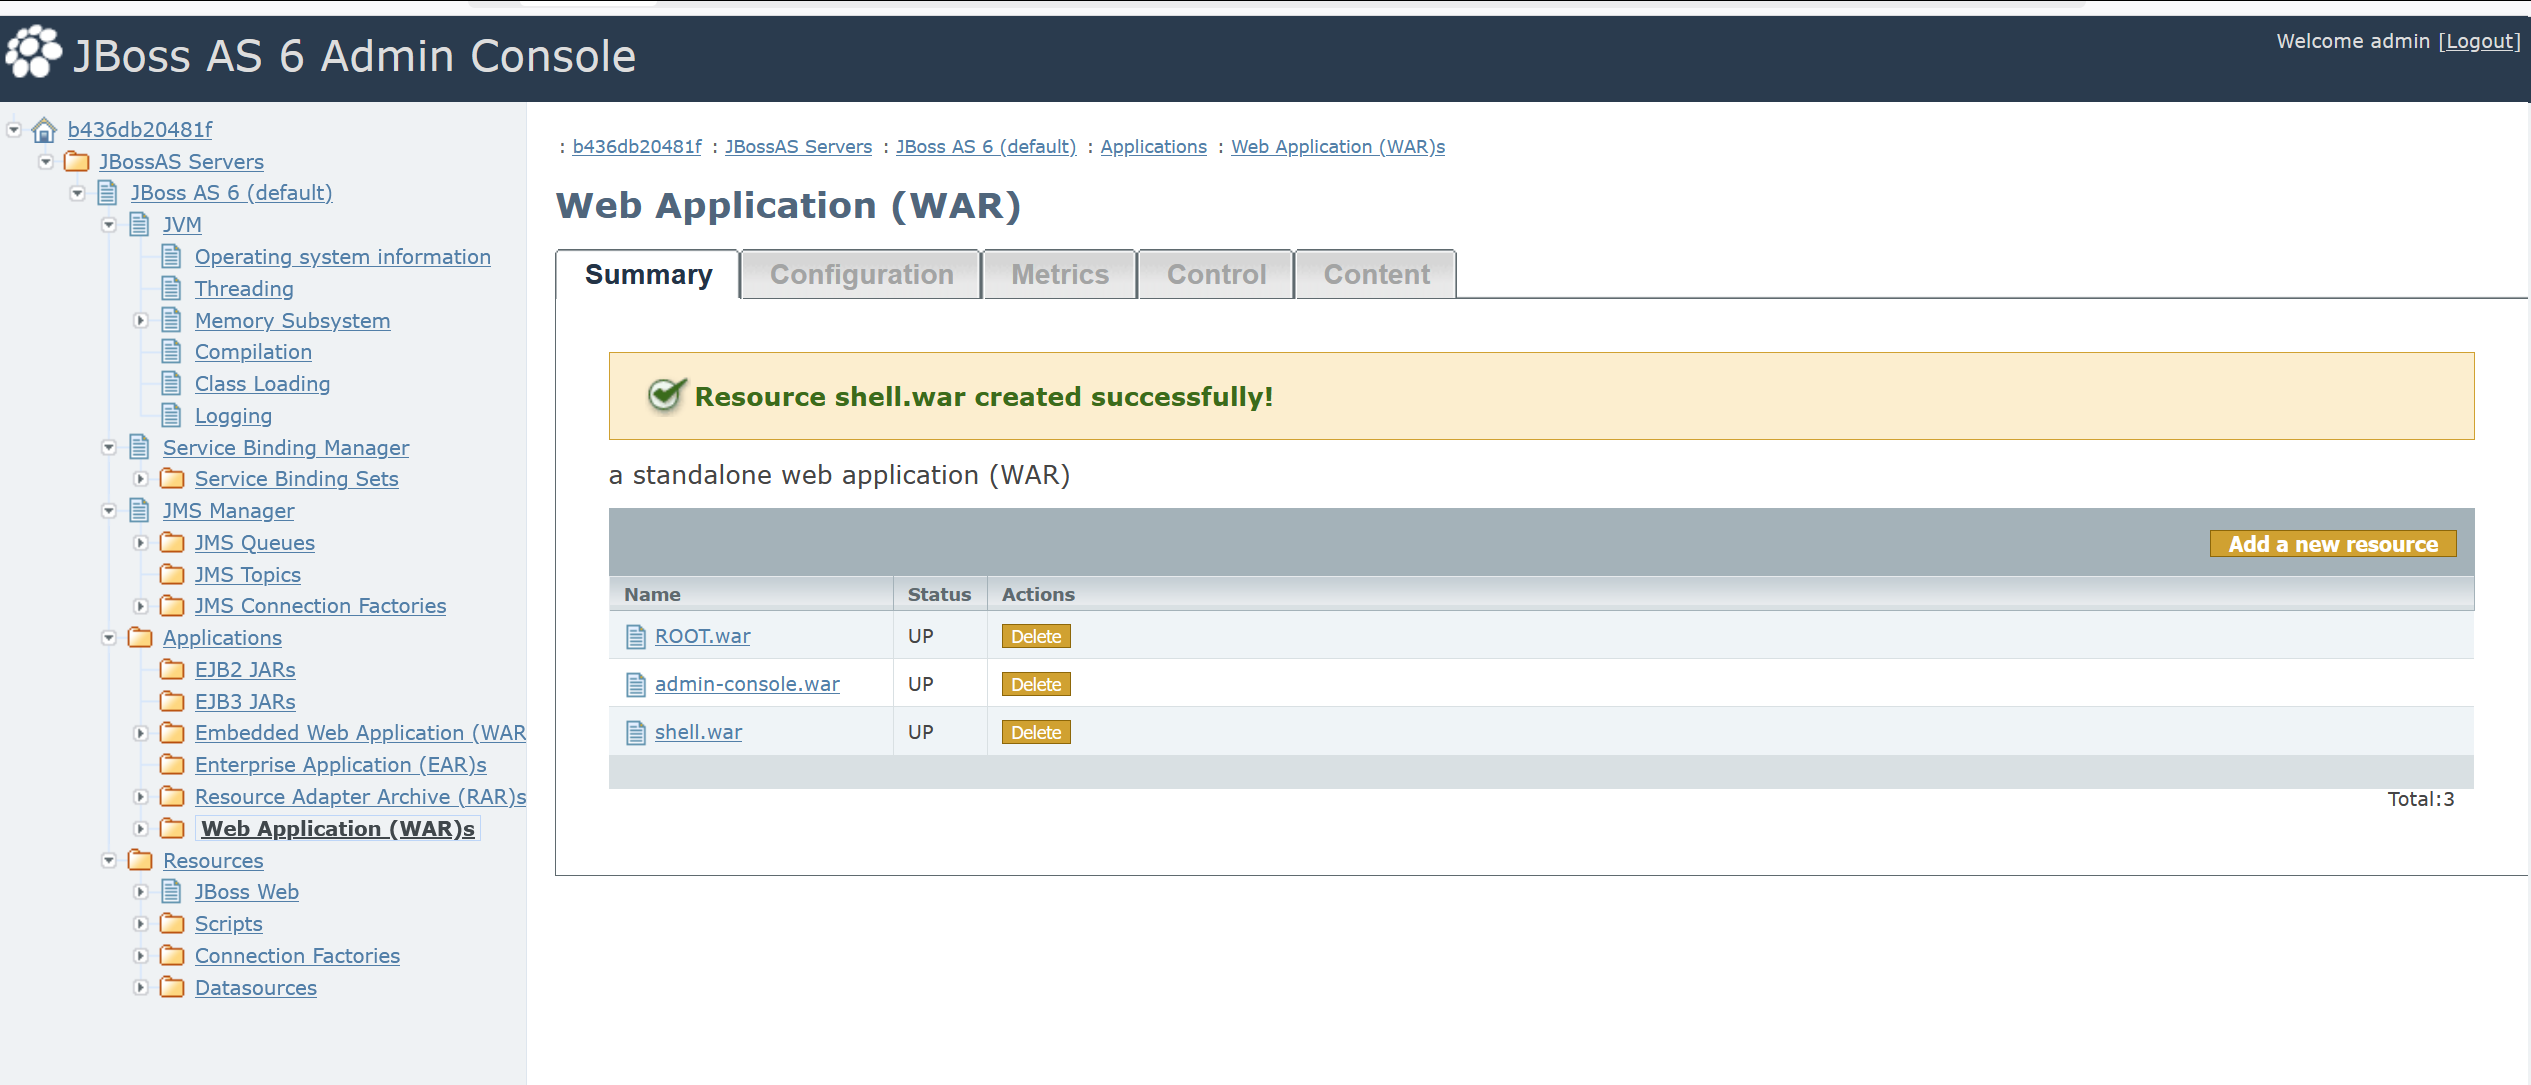Click the Applications breadcrumb link

pyautogui.click(x=1153, y=146)
